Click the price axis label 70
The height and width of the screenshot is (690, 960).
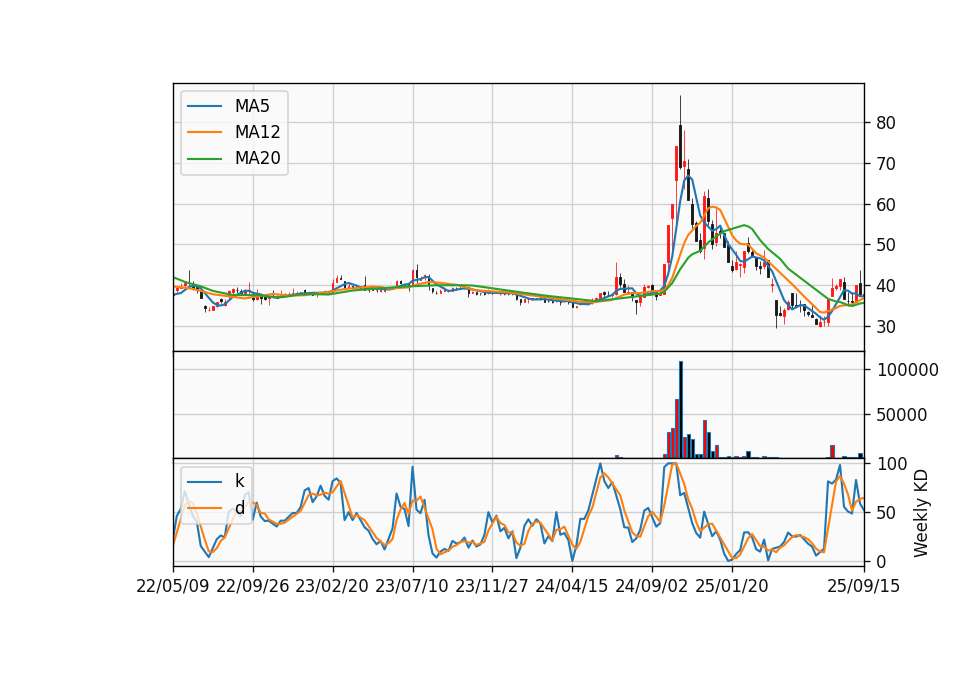point(886,164)
